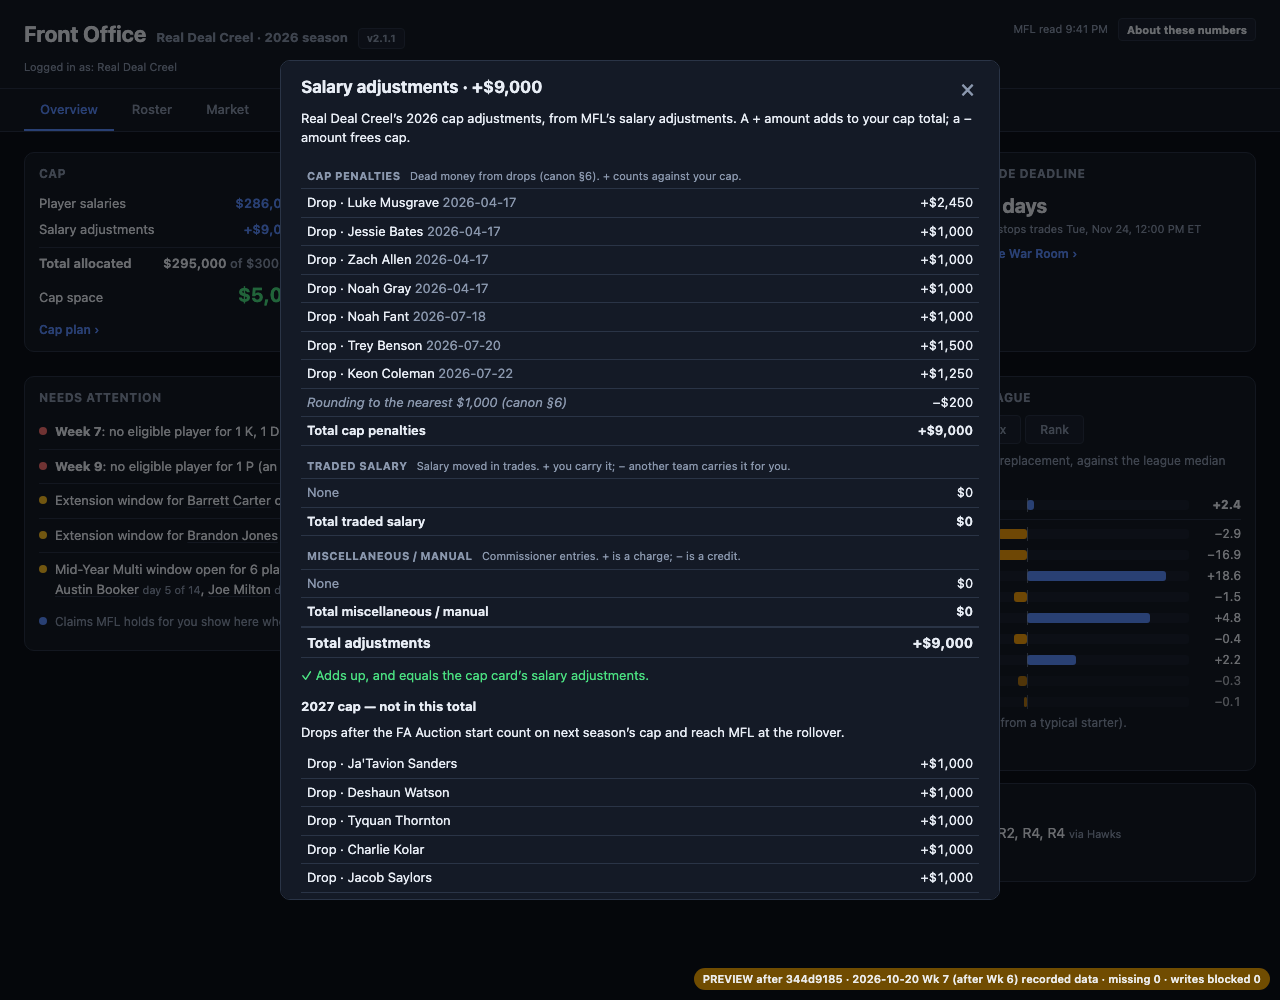The image size is (1280, 1000).
Task: Click the Barrett Carter extension window notice
Action: (x=160, y=501)
